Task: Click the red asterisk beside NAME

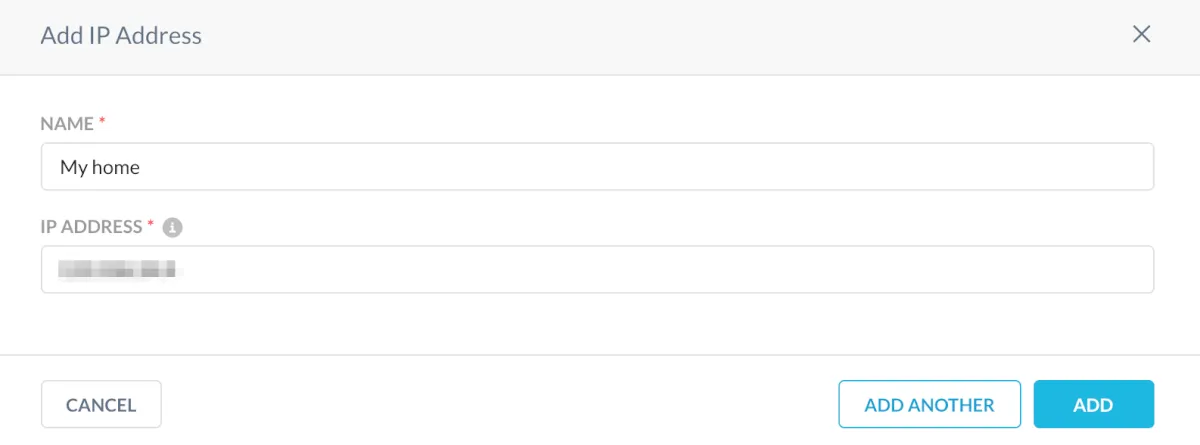Action: [x=101, y=123]
